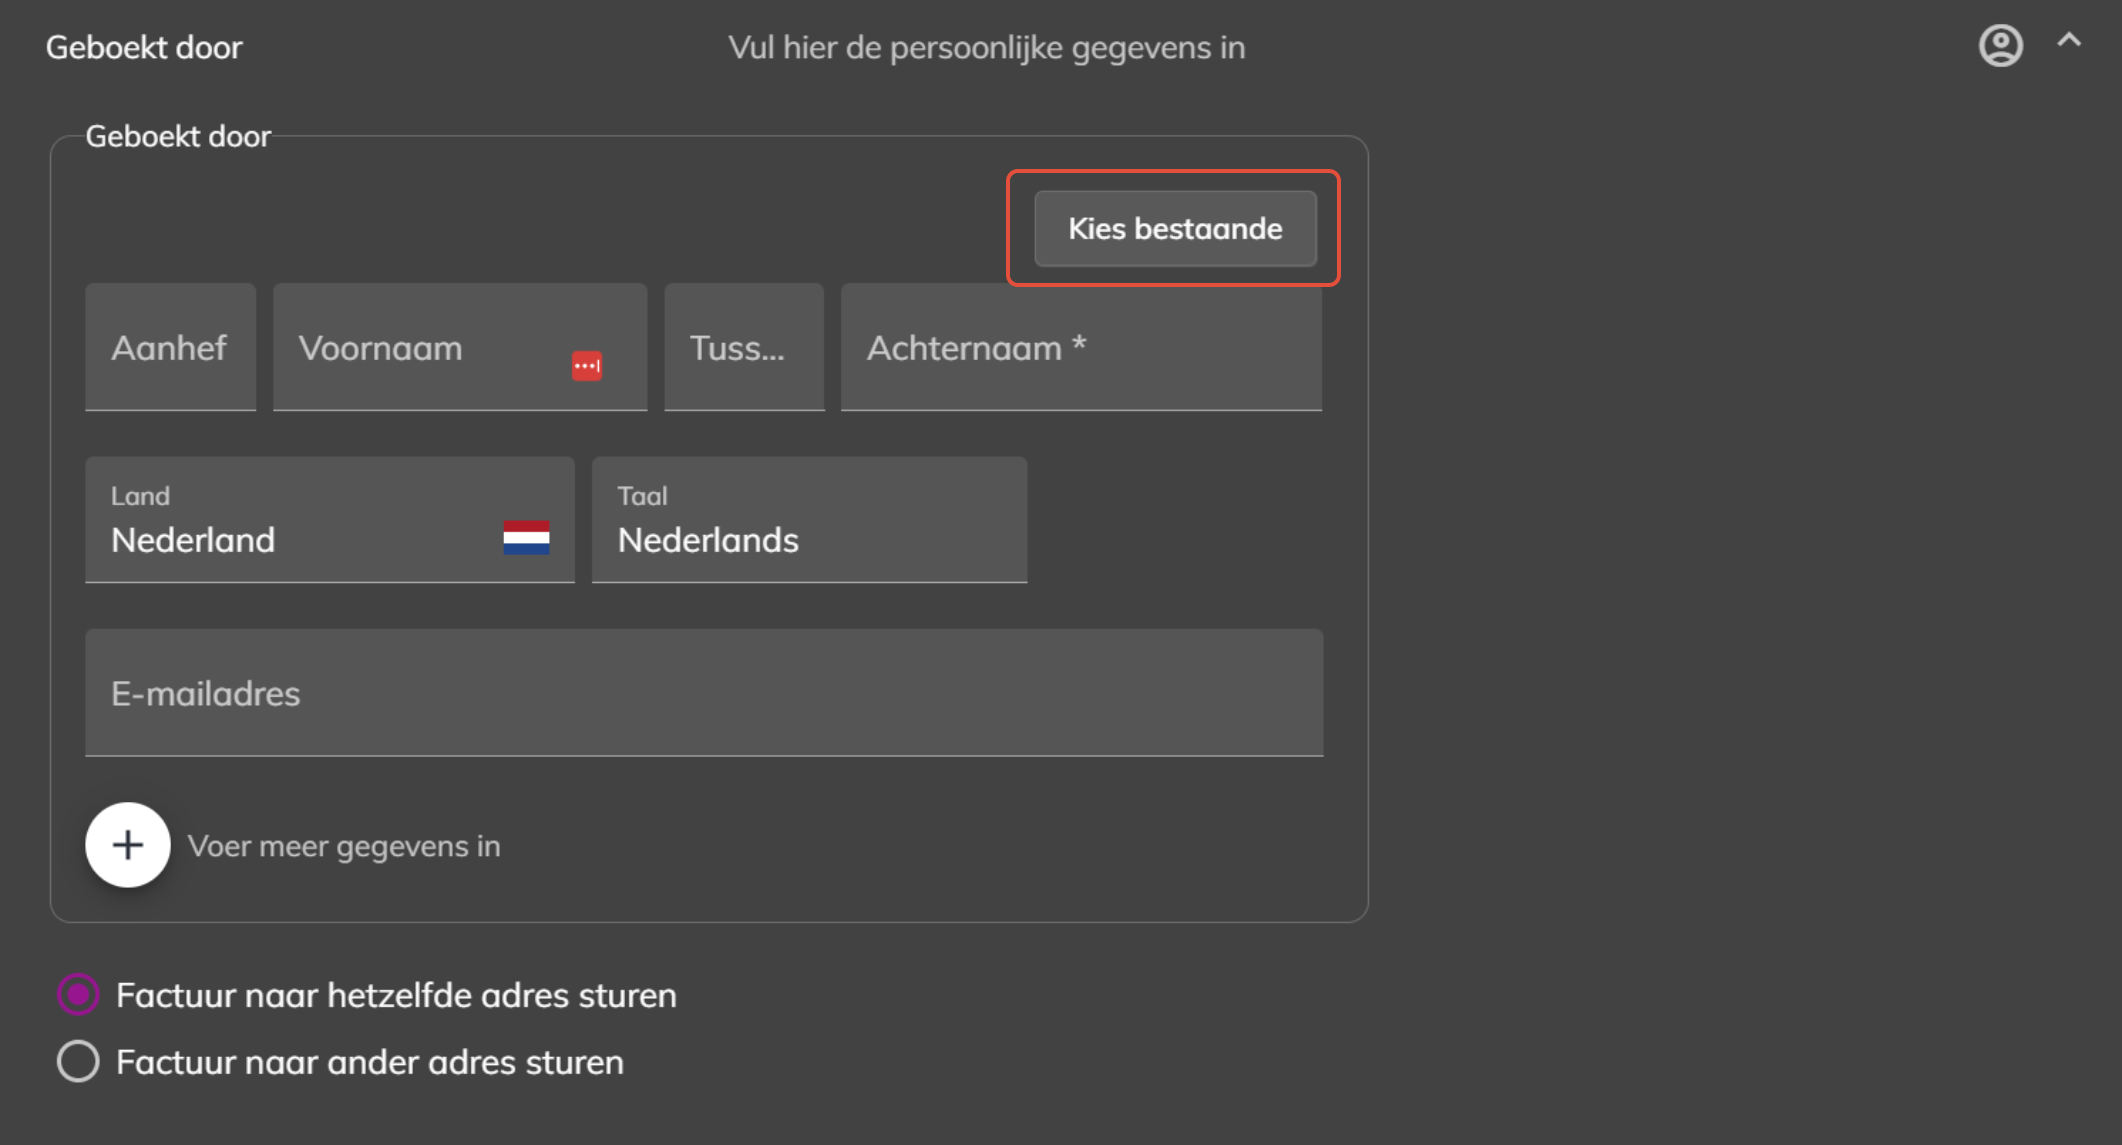
Task: Select Factuur naar ander adres sturen
Action: click(x=78, y=1062)
